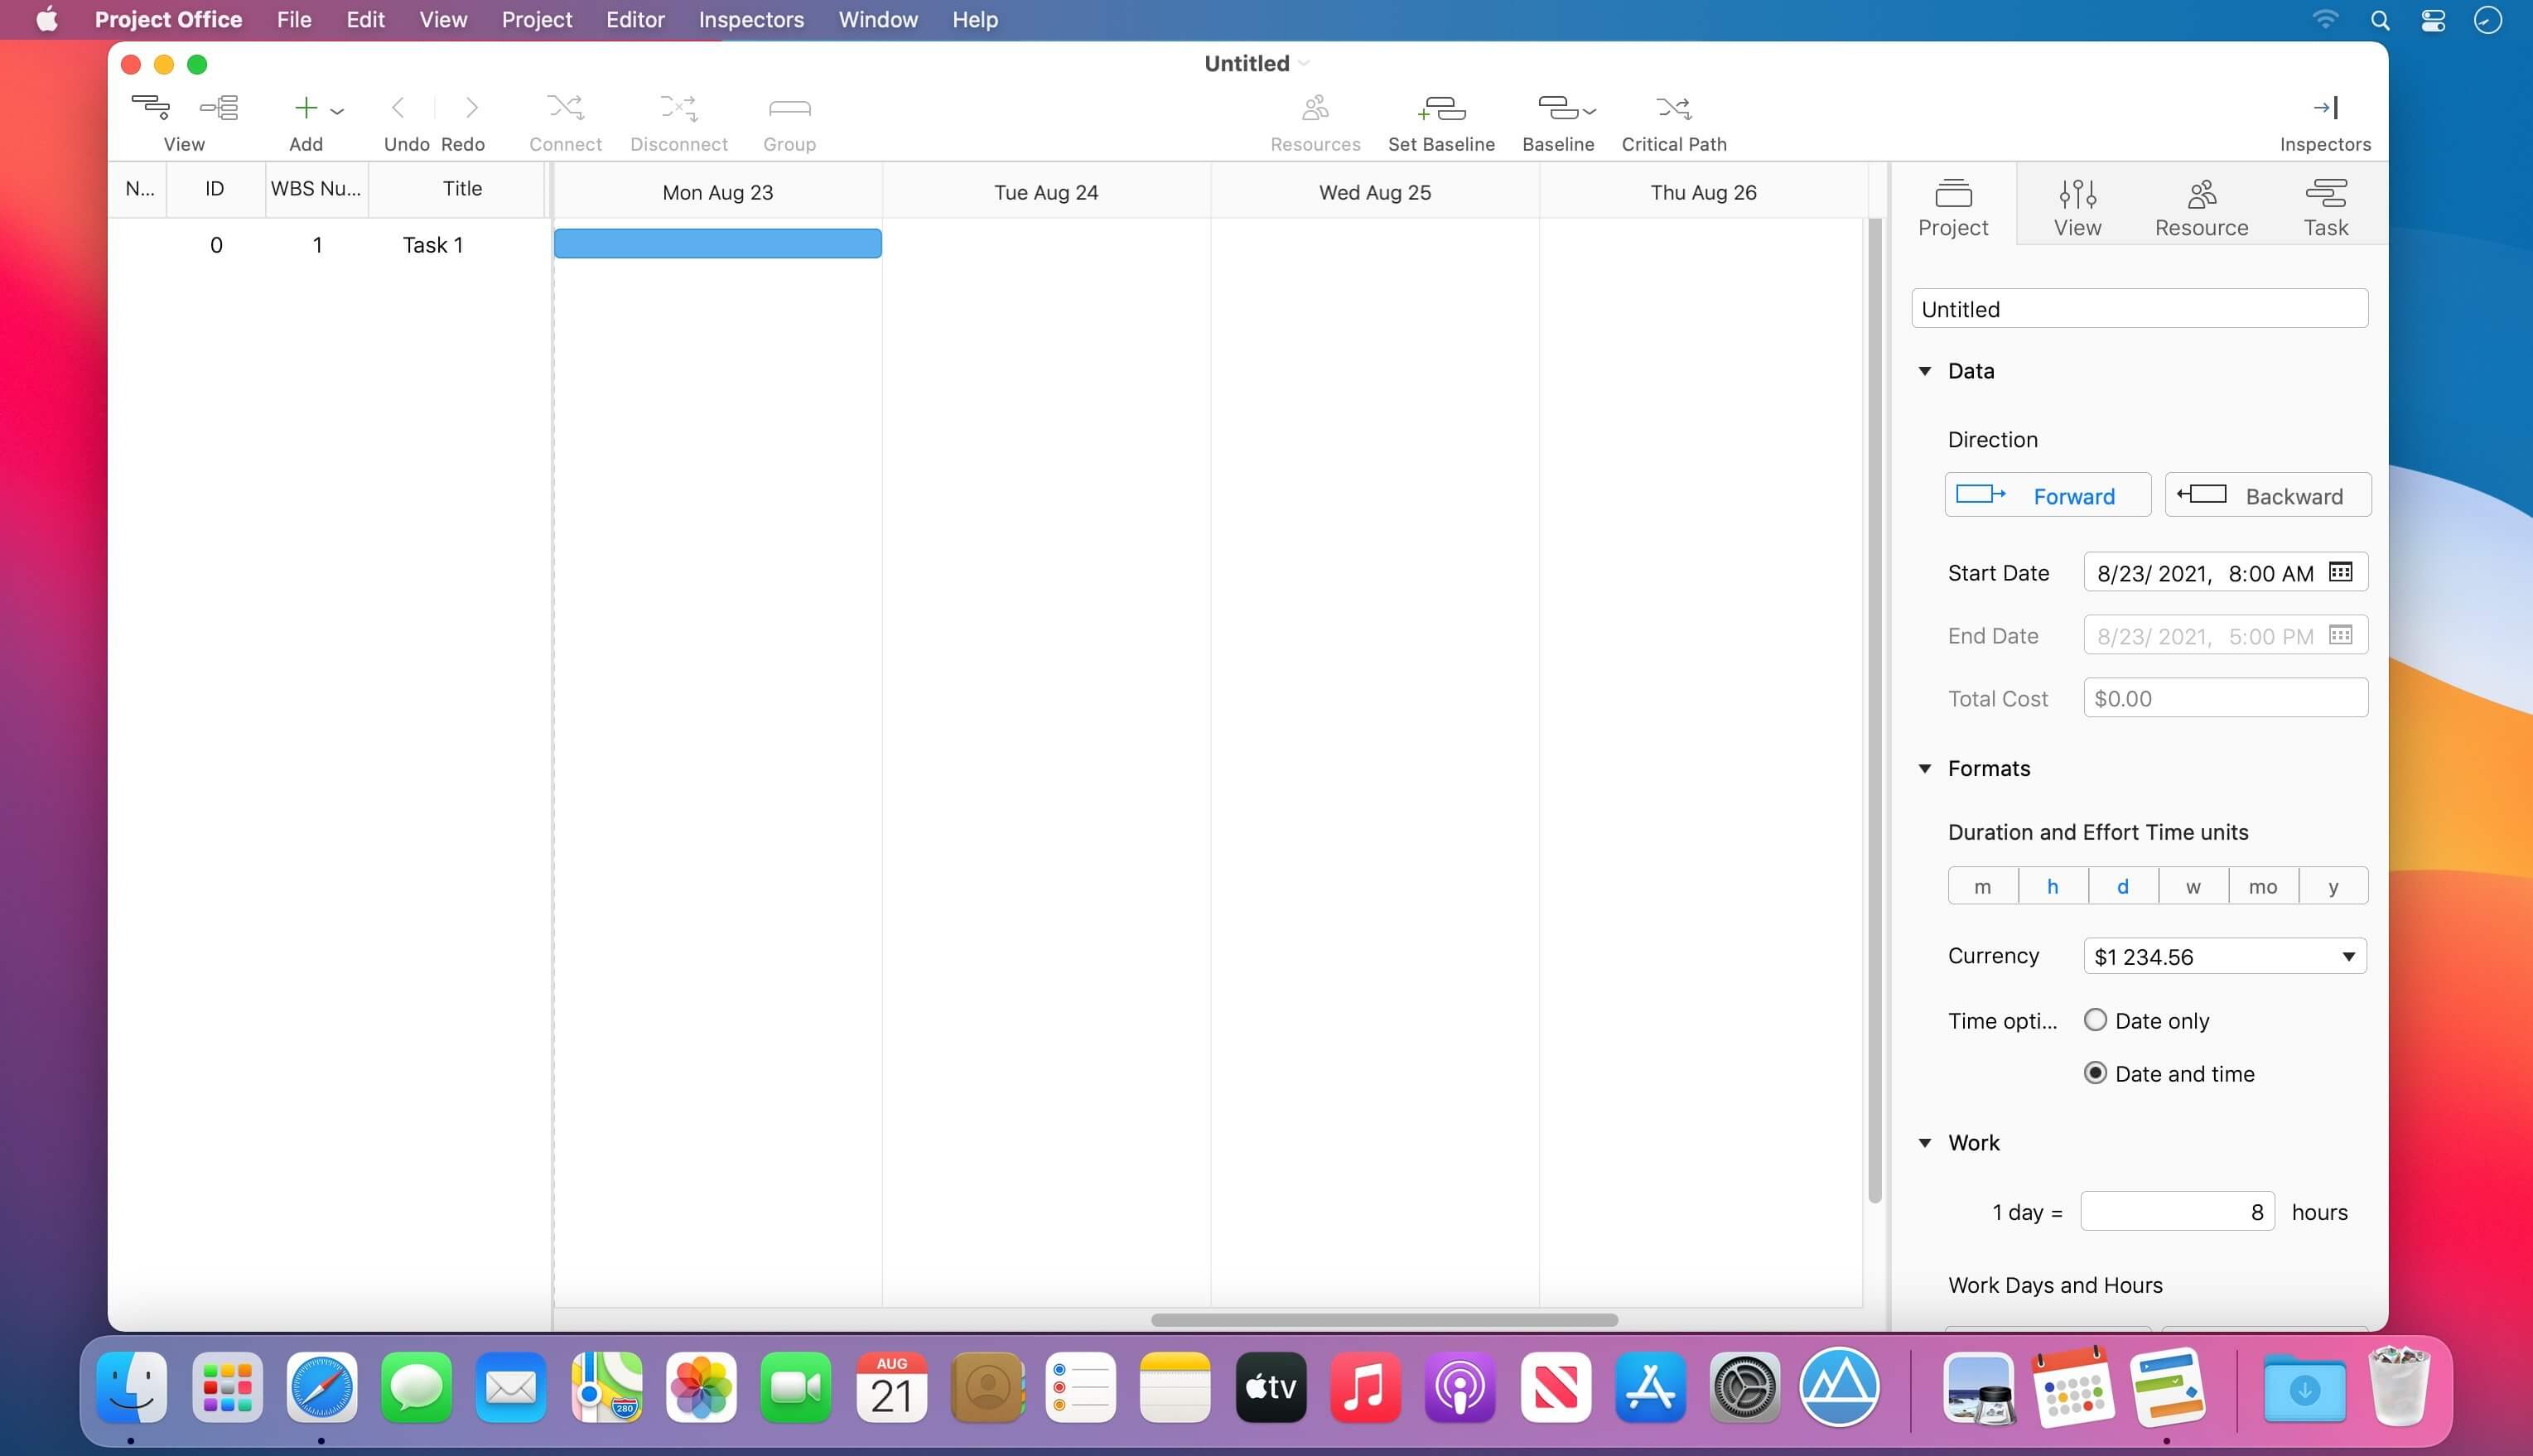The image size is (2533, 1456).
Task: Click the Gantt chart View icon
Action: 151,107
